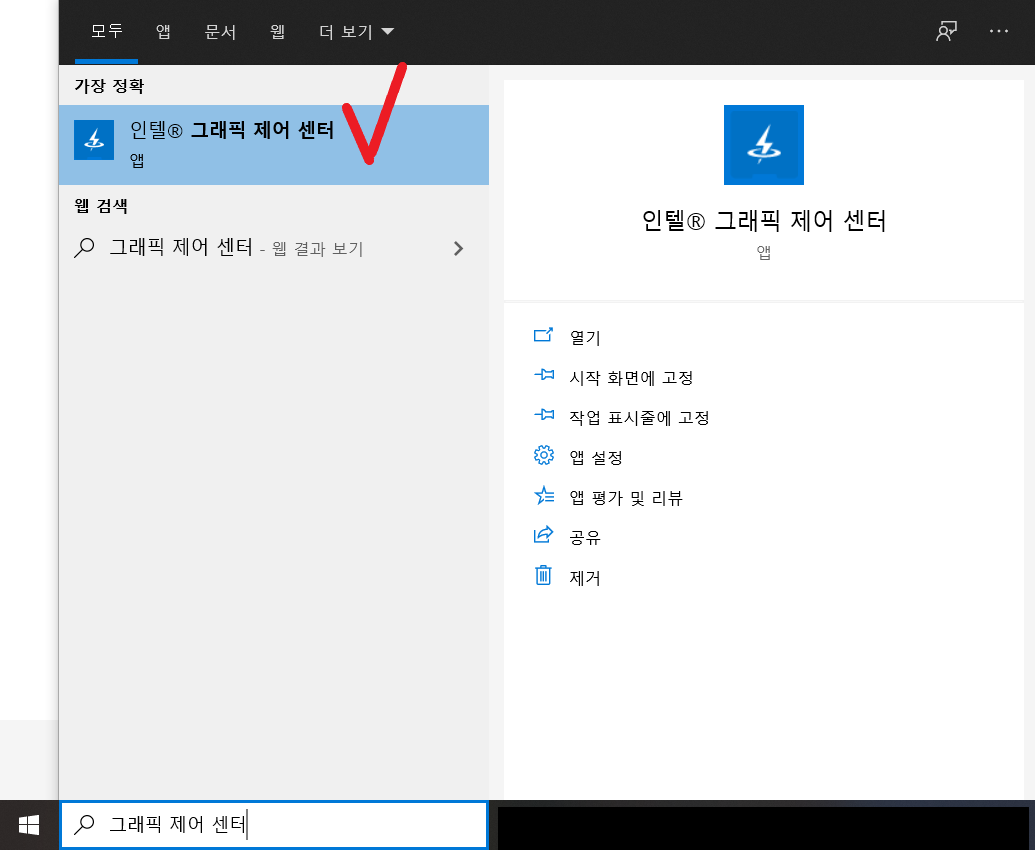Click the magnifier icon in web search row
The image size is (1035, 850).
(84, 248)
